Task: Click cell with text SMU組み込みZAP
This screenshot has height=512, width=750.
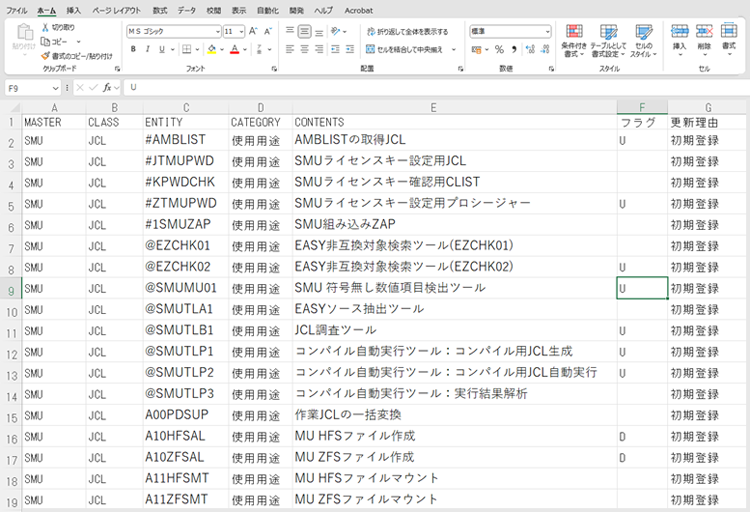Action: 454,225
